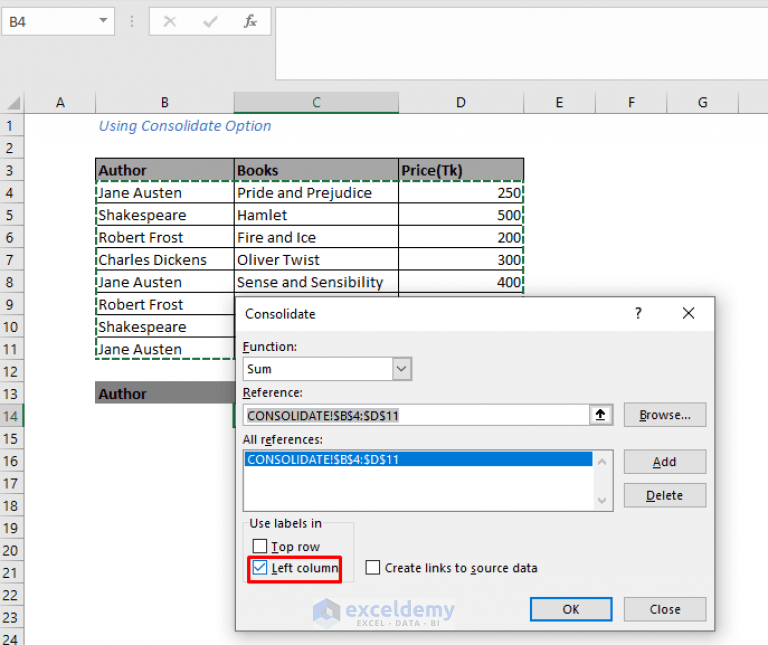Viewport: 768px width, 645px height.
Task: Click the Charles Dickens cell
Action: click(x=165, y=260)
